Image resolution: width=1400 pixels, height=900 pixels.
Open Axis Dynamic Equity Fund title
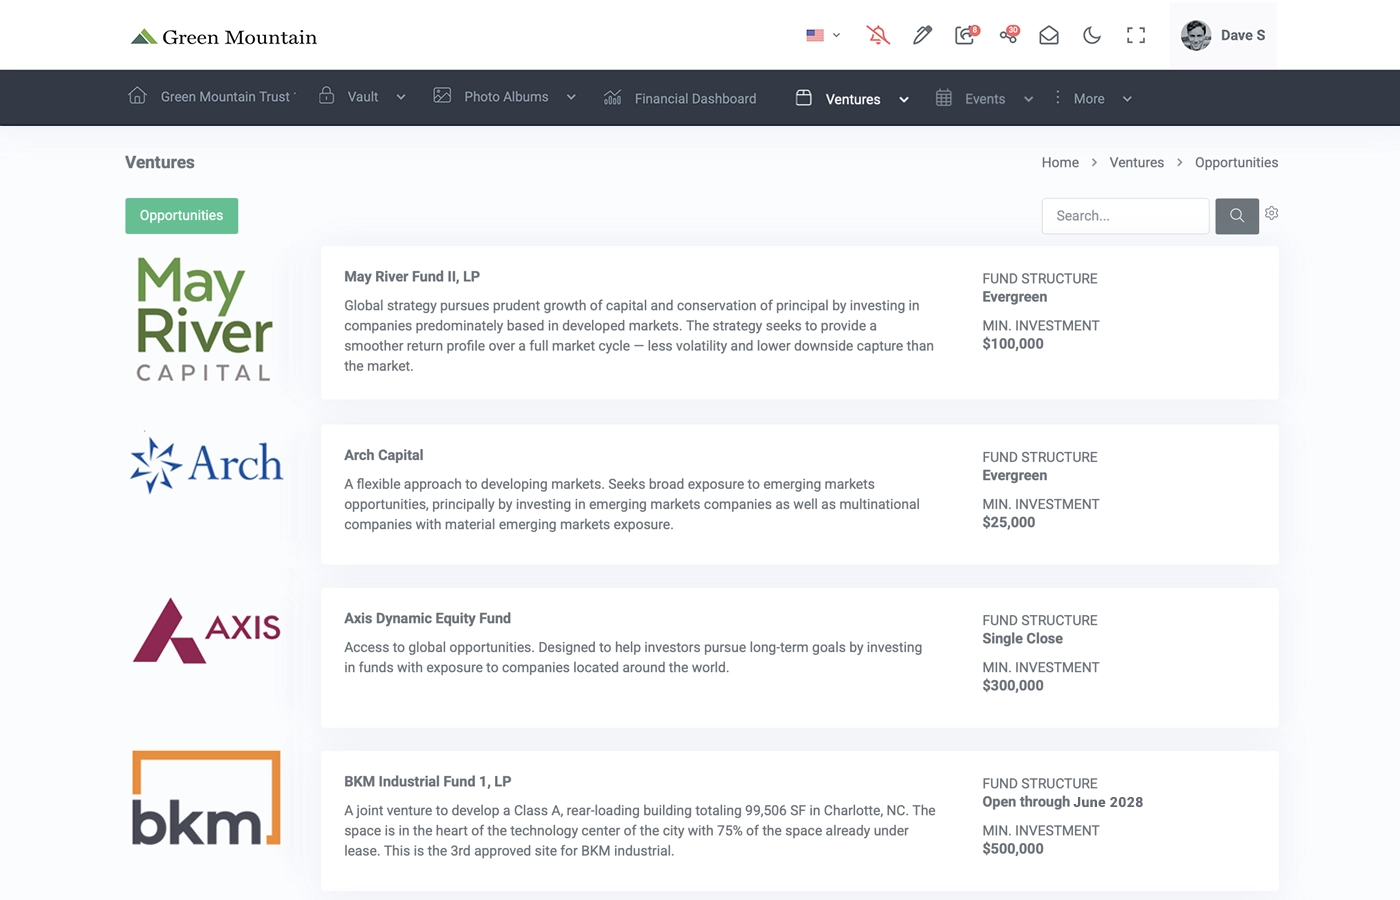click(427, 618)
